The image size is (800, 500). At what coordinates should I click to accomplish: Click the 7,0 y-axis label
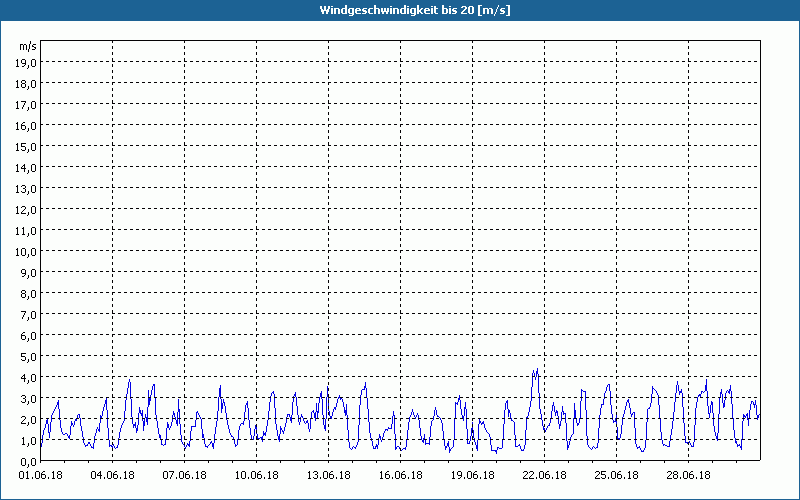coord(30,315)
